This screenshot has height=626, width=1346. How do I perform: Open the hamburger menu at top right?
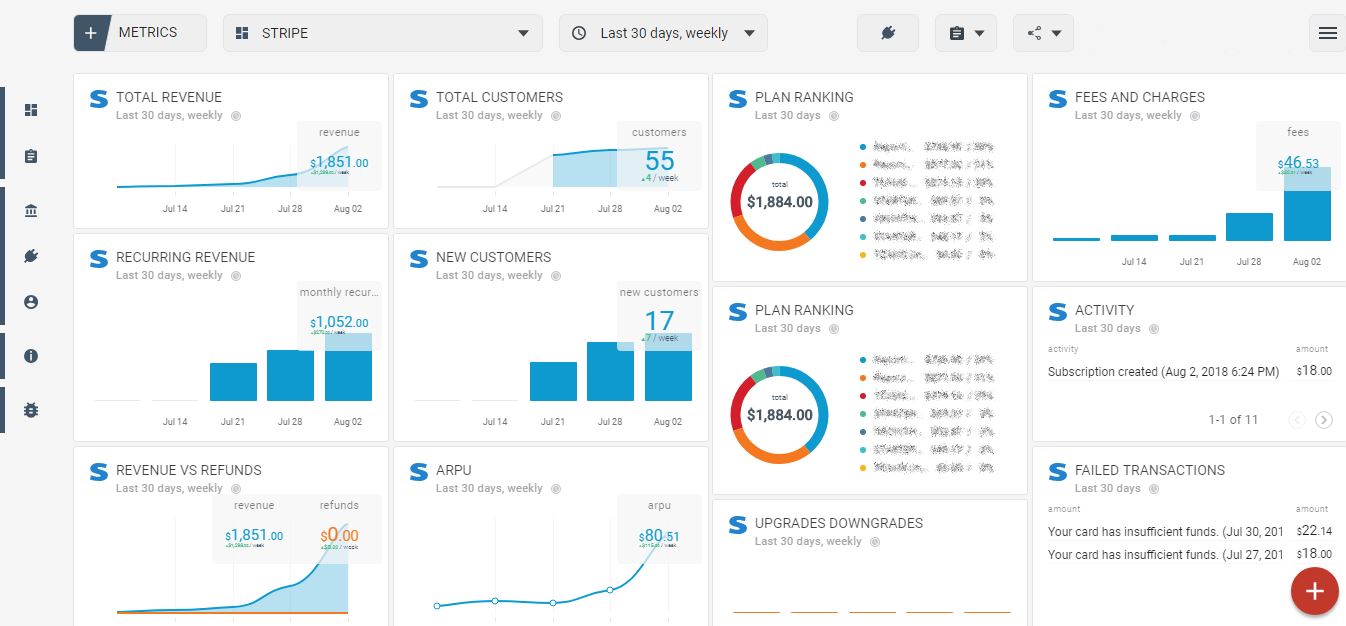tap(1327, 33)
